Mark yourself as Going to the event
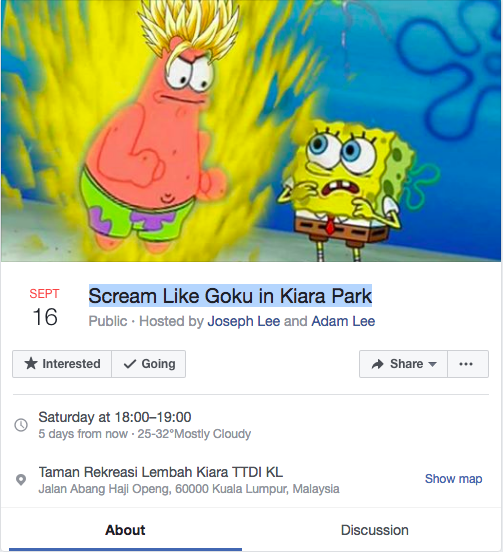 point(149,364)
